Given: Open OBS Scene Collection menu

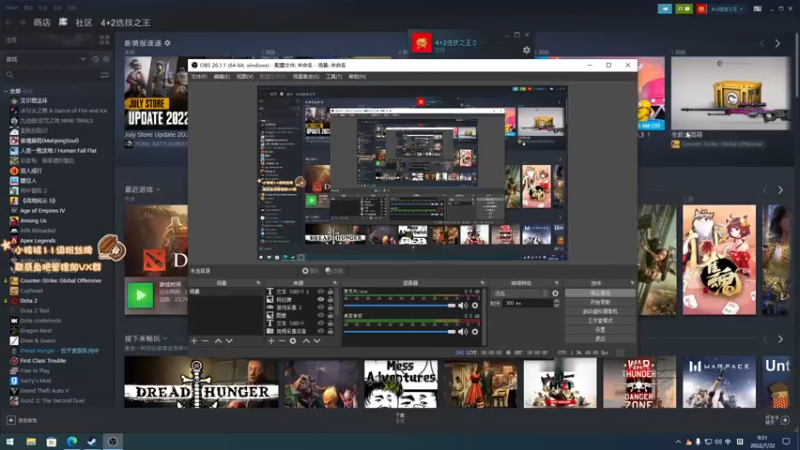Looking at the screenshot, I should pyautogui.click(x=306, y=77).
